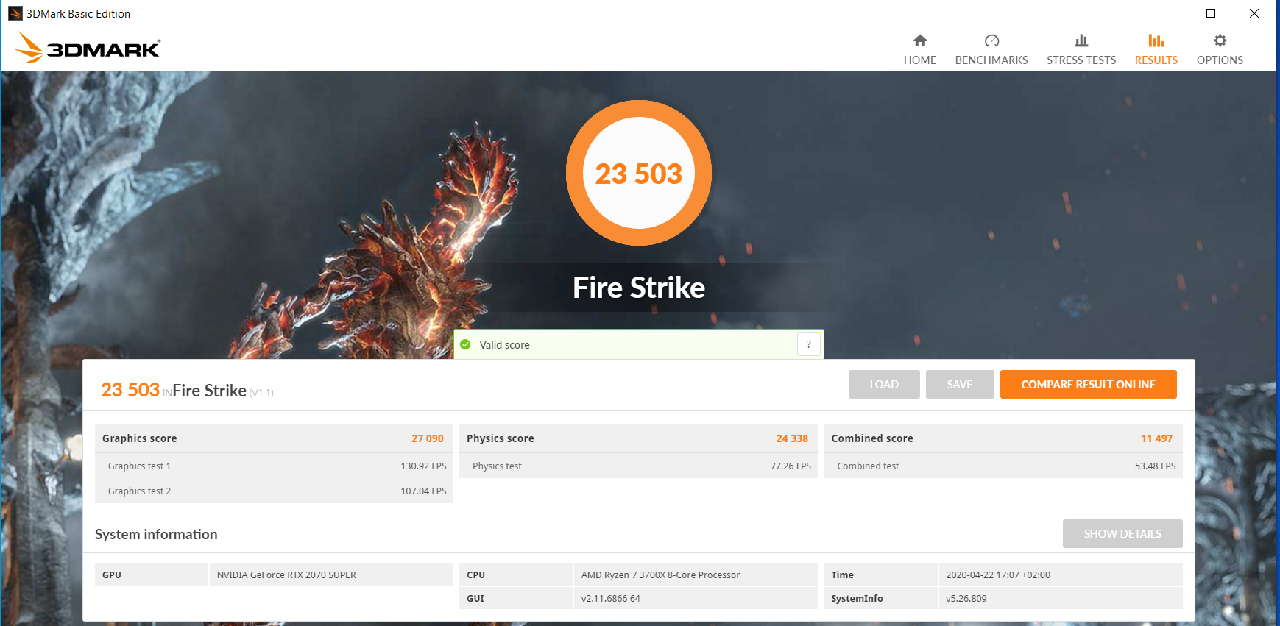Click the Combined score header
The image size is (1280, 626).
coord(872,438)
